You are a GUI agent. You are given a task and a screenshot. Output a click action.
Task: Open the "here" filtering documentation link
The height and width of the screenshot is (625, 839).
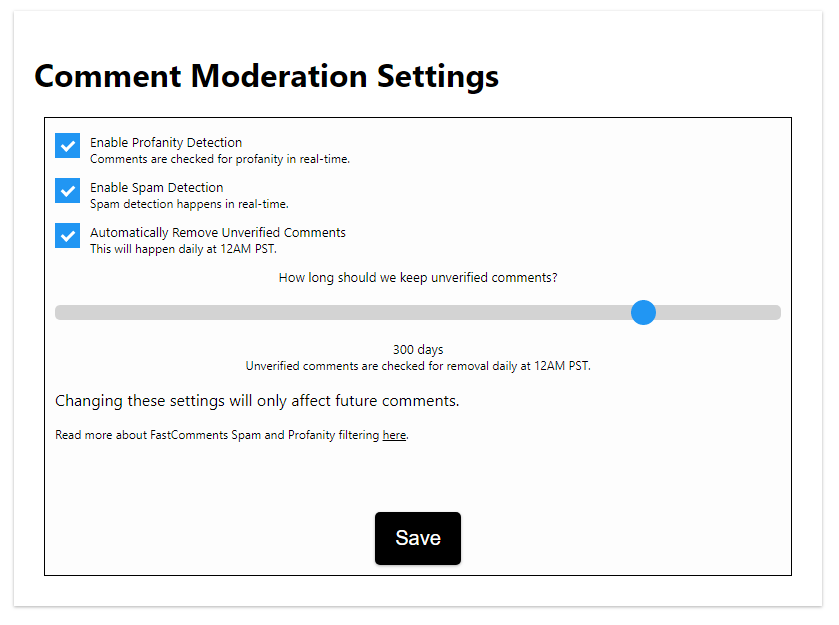[x=394, y=436]
